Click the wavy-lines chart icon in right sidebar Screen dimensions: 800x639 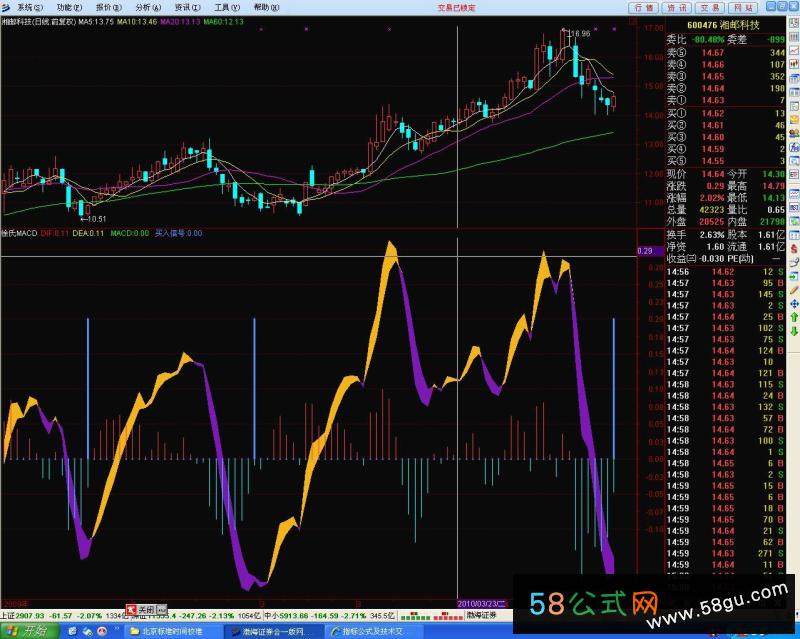tap(794, 194)
